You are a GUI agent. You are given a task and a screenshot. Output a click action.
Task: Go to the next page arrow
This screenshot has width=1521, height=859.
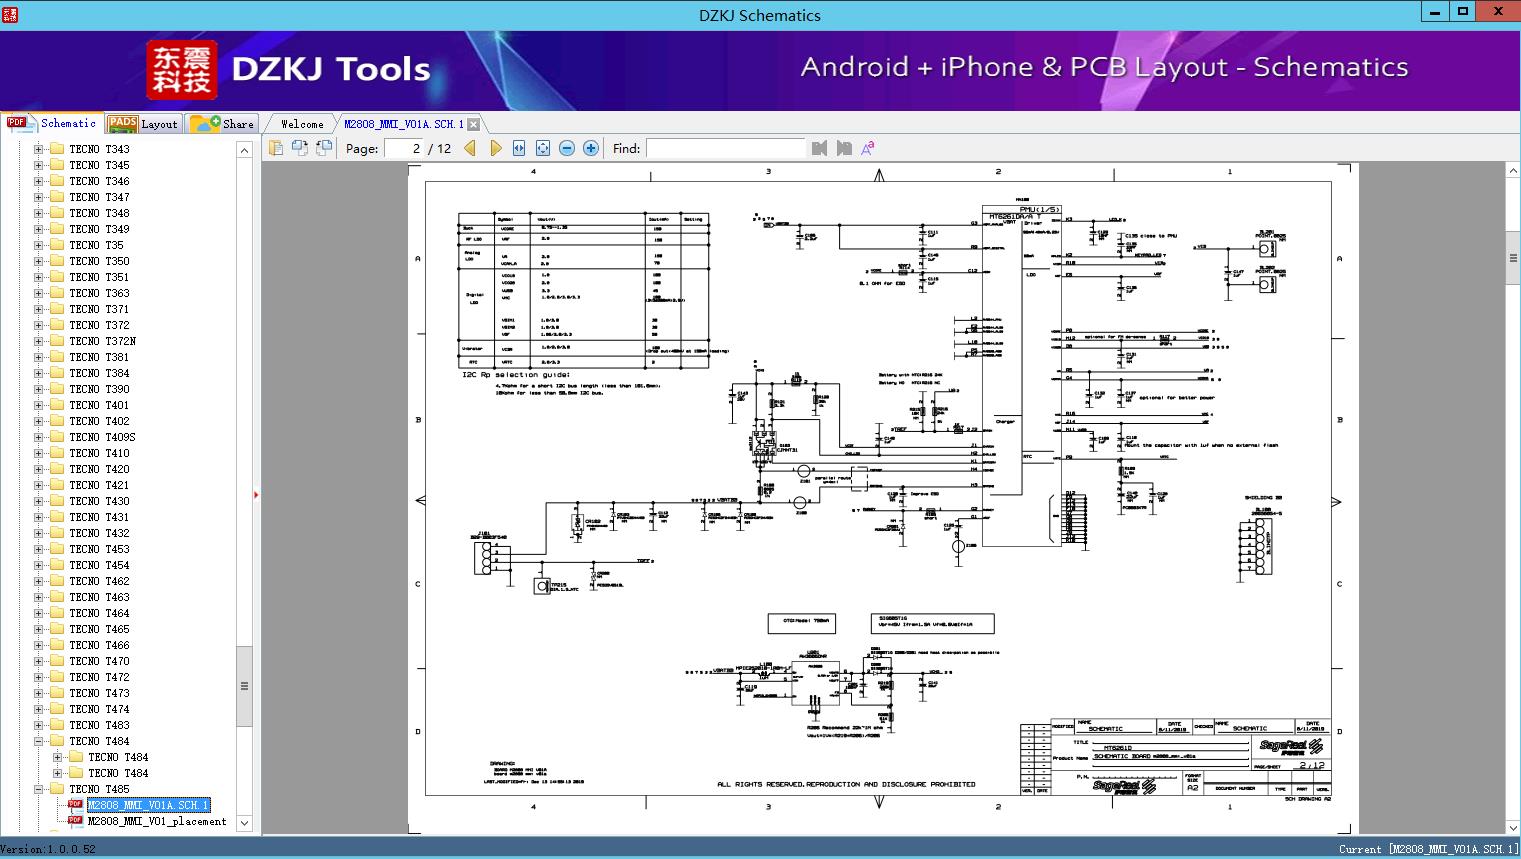[495, 148]
